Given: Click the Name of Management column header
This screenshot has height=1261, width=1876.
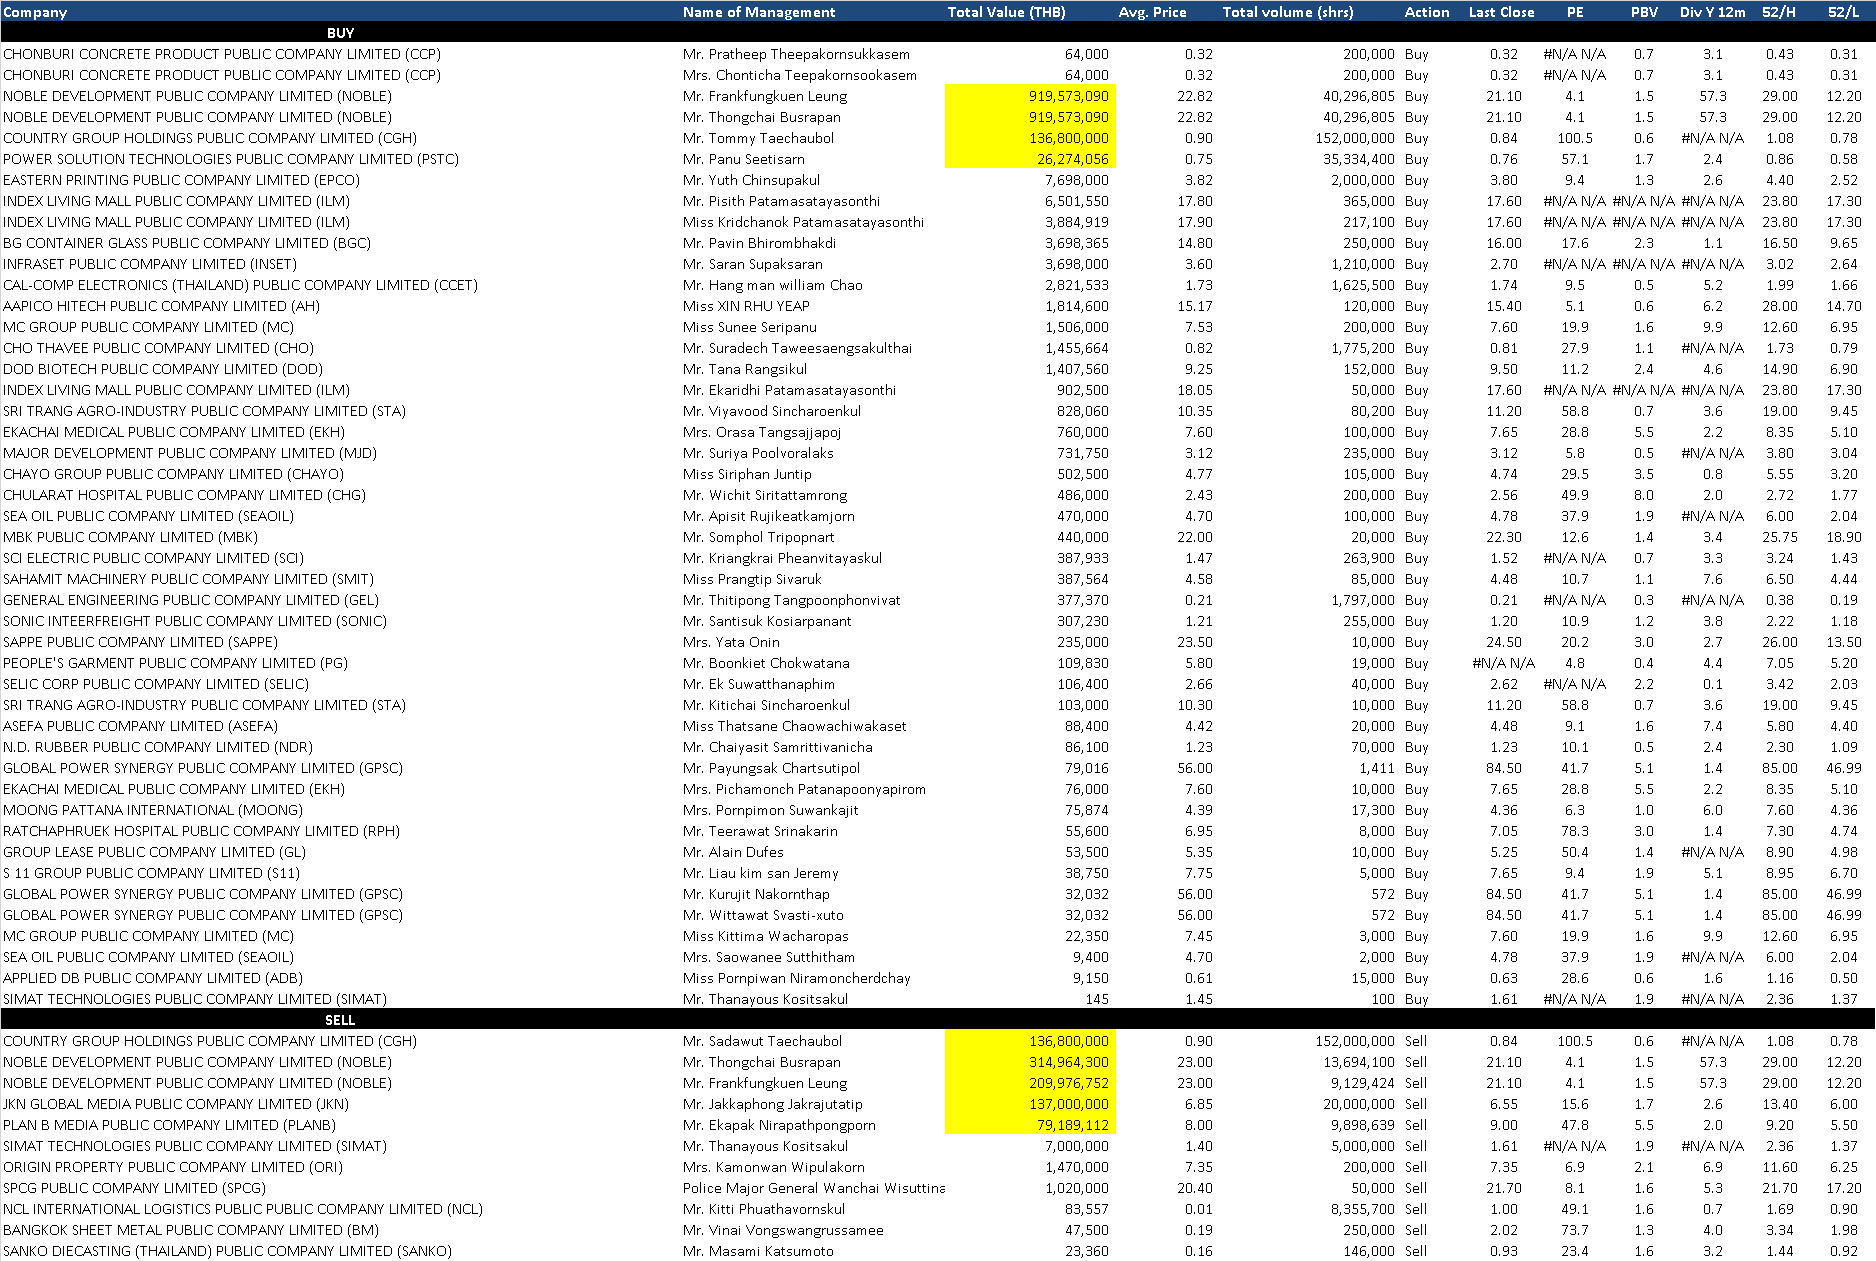Looking at the screenshot, I should click(x=758, y=12).
